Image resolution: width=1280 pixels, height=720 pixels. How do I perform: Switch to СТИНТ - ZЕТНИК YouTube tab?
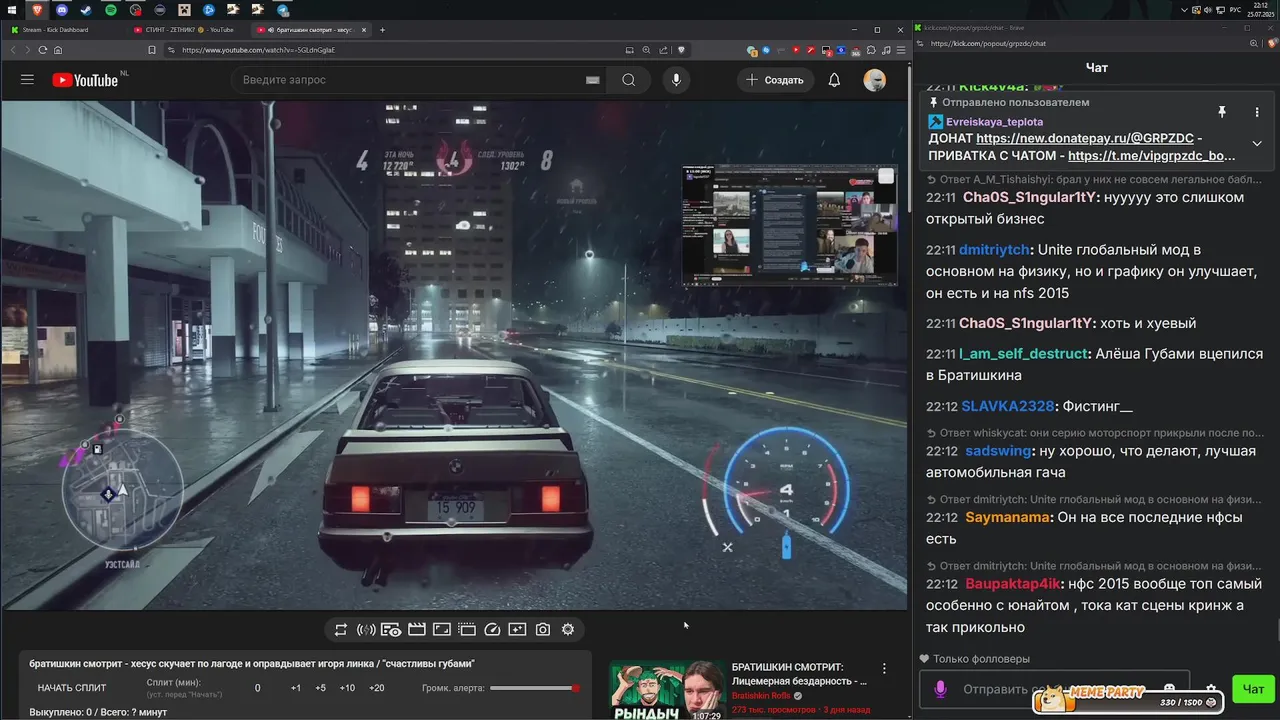pos(190,30)
